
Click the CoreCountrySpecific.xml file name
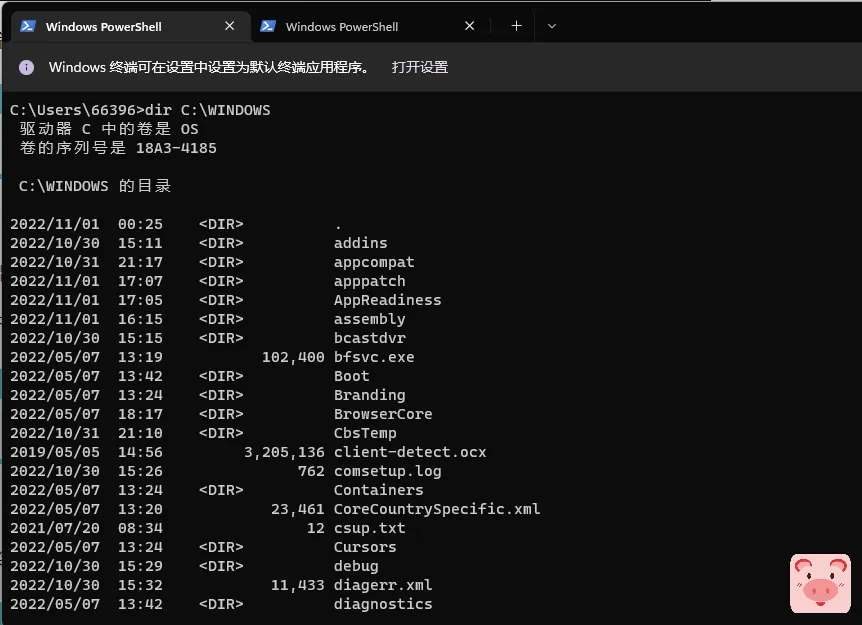(x=437, y=509)
